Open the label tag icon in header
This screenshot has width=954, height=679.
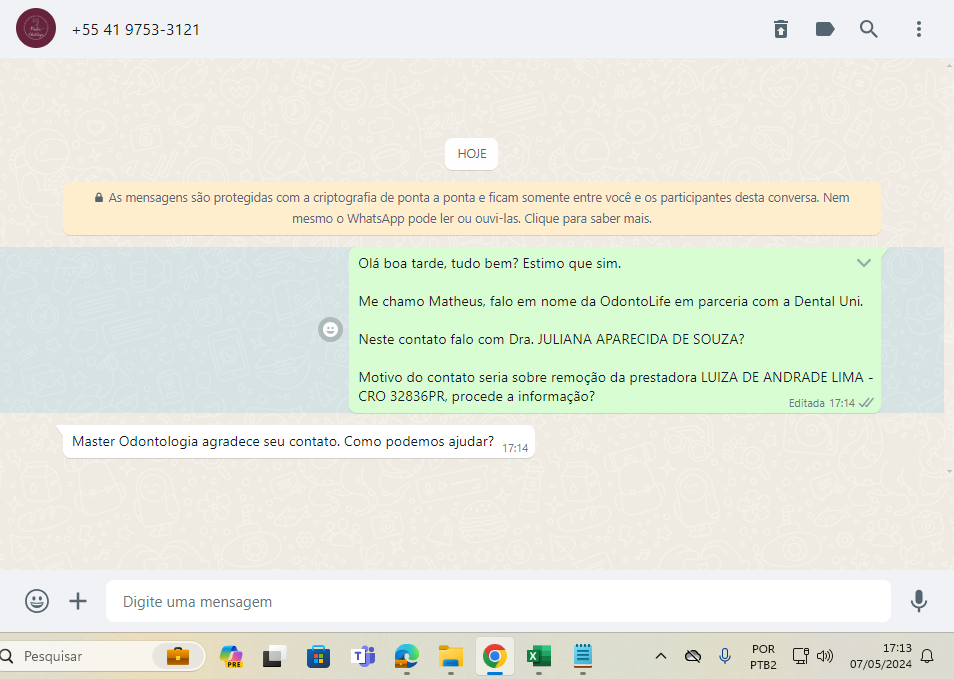824,29
